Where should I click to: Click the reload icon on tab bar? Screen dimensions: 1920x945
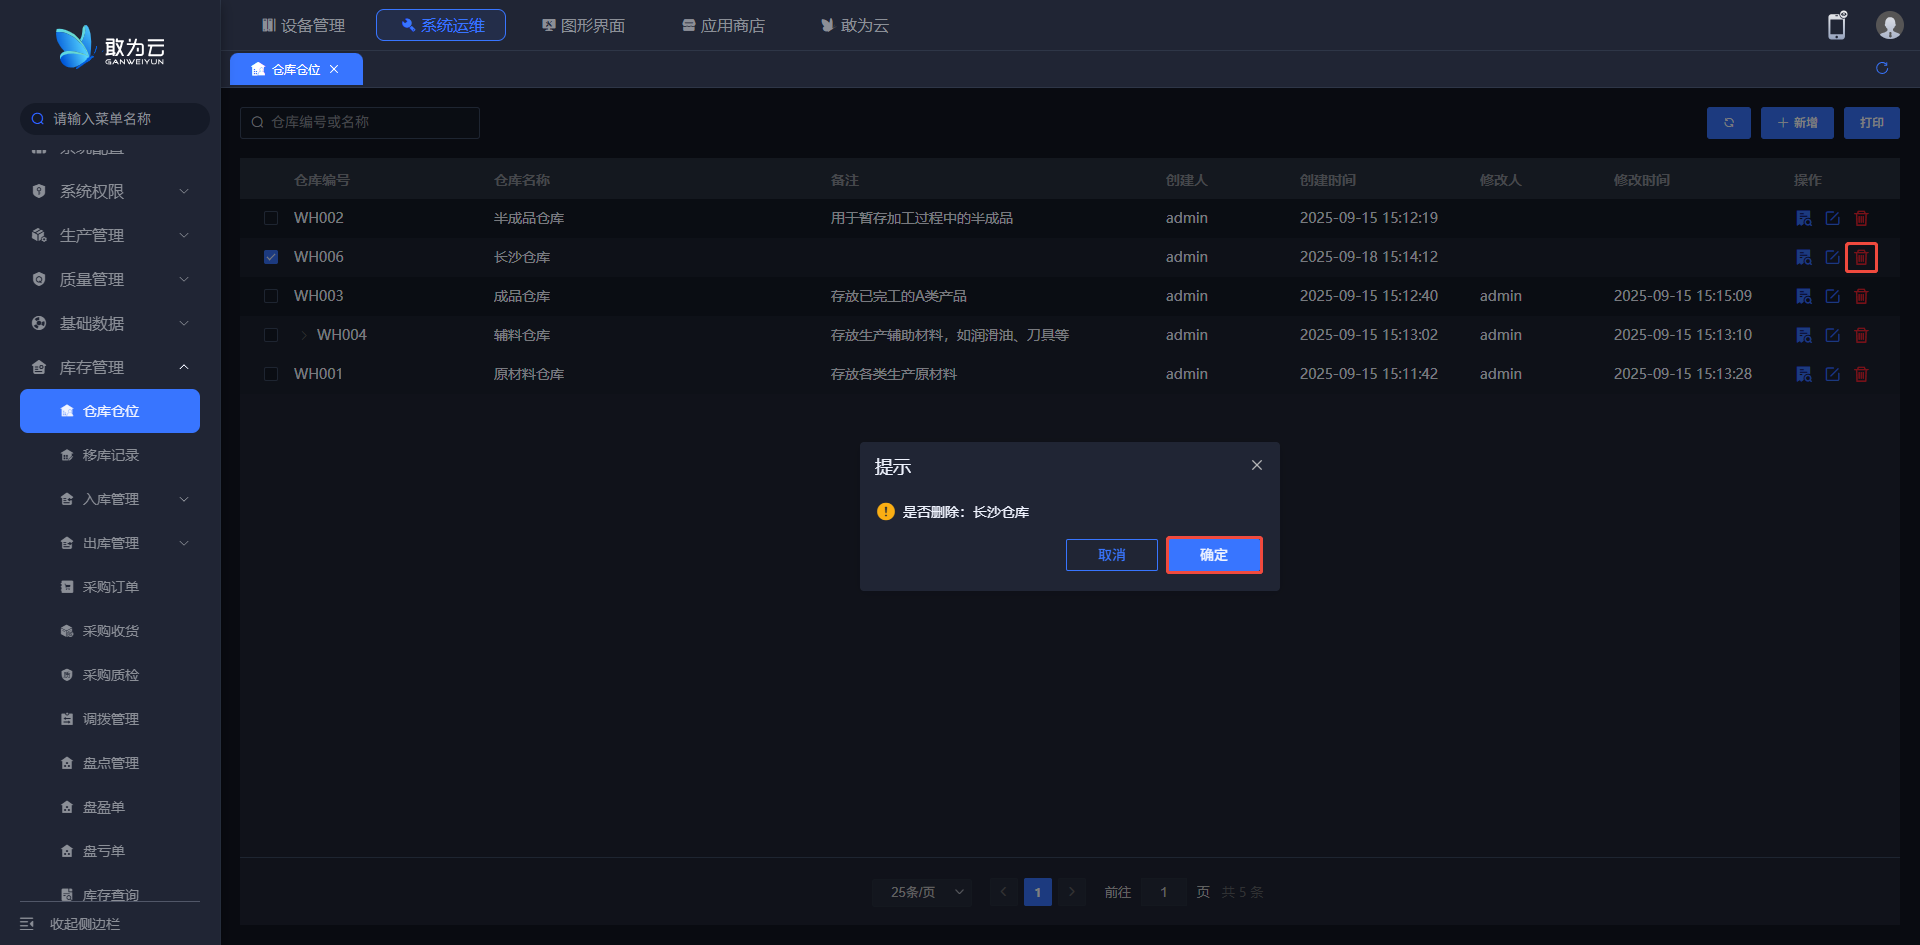tap(1882, 68)
